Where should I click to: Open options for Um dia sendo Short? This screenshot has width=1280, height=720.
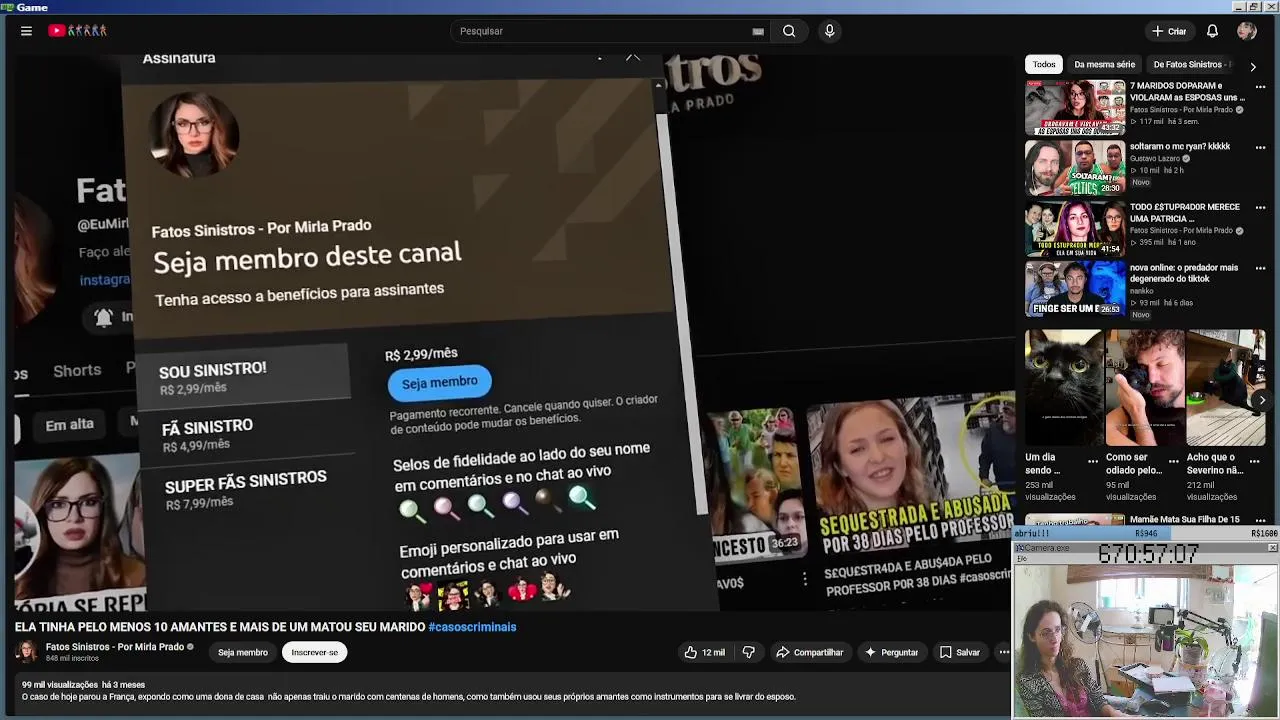(1092, 461)
